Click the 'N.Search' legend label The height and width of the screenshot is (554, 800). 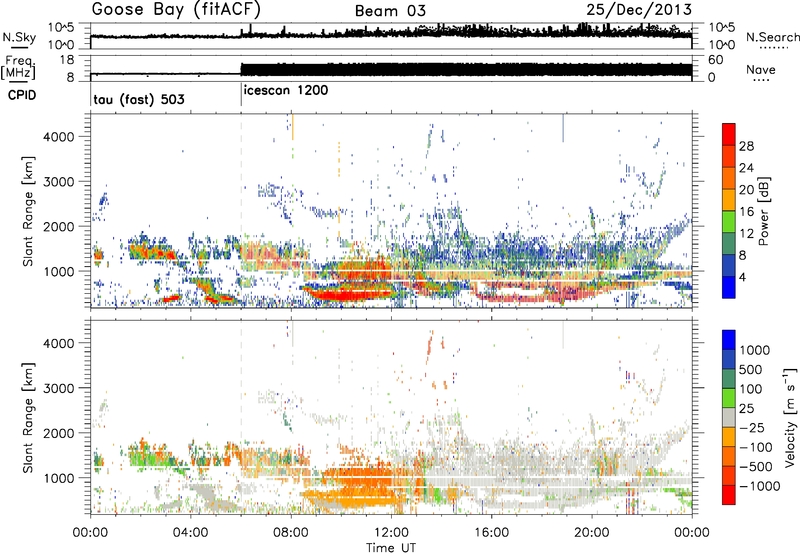click(772, 37)
